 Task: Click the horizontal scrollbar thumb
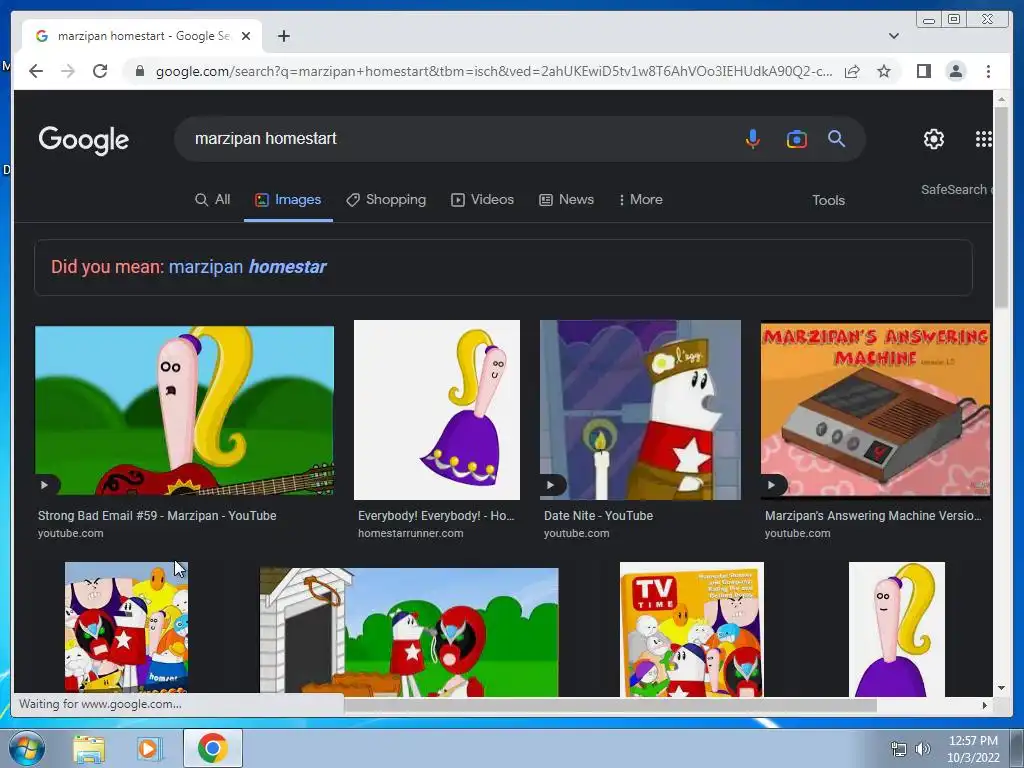pyautogui.click(x=610, y=705)
